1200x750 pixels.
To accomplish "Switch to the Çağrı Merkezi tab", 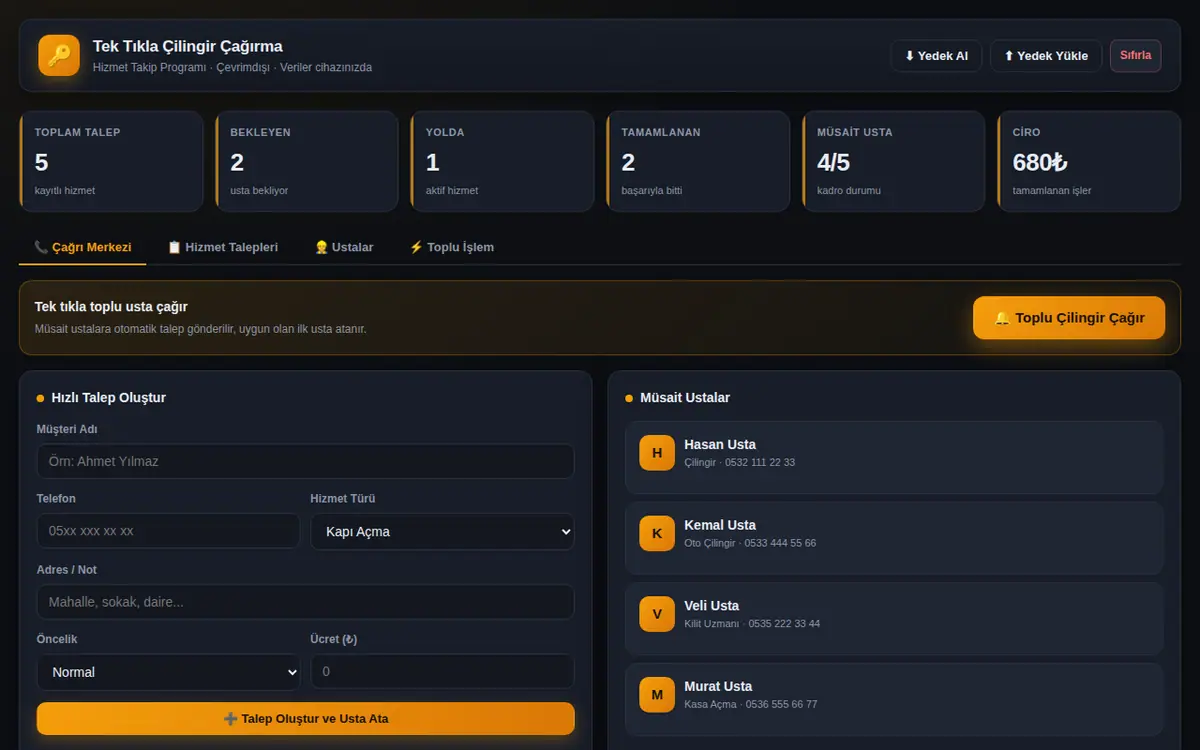I will 83,247.
